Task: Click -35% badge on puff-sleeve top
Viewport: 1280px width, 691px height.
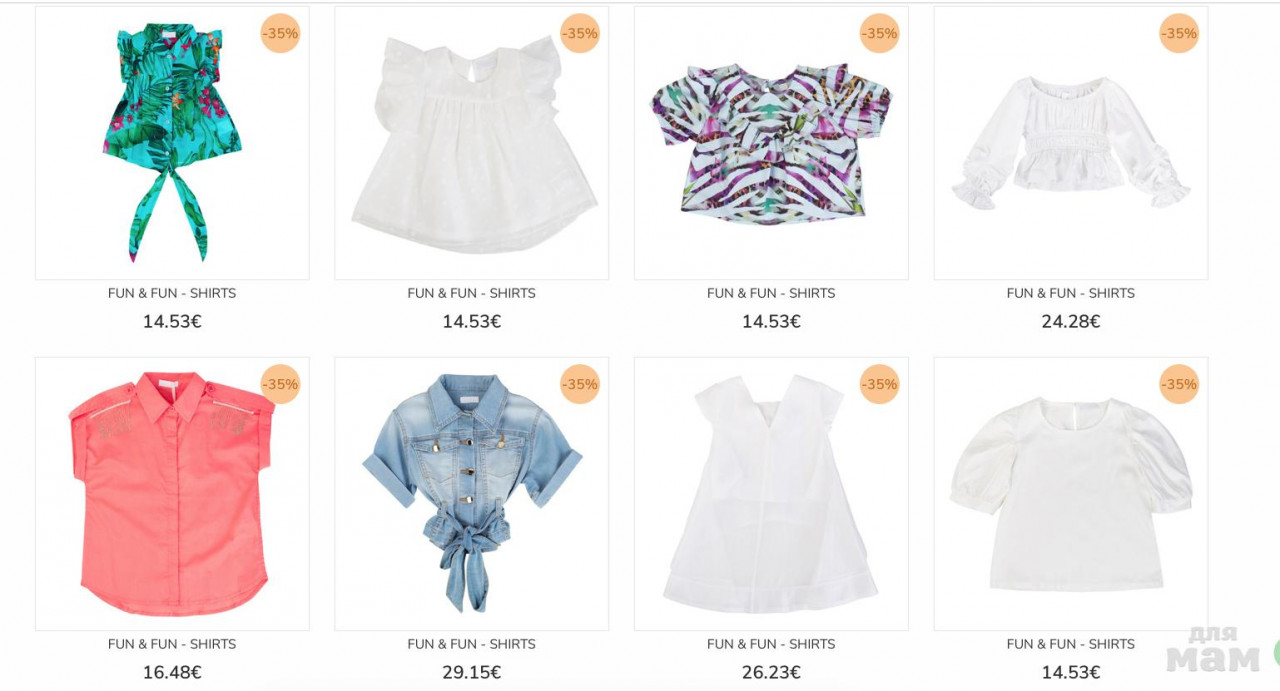Action: click(1179, 384)
